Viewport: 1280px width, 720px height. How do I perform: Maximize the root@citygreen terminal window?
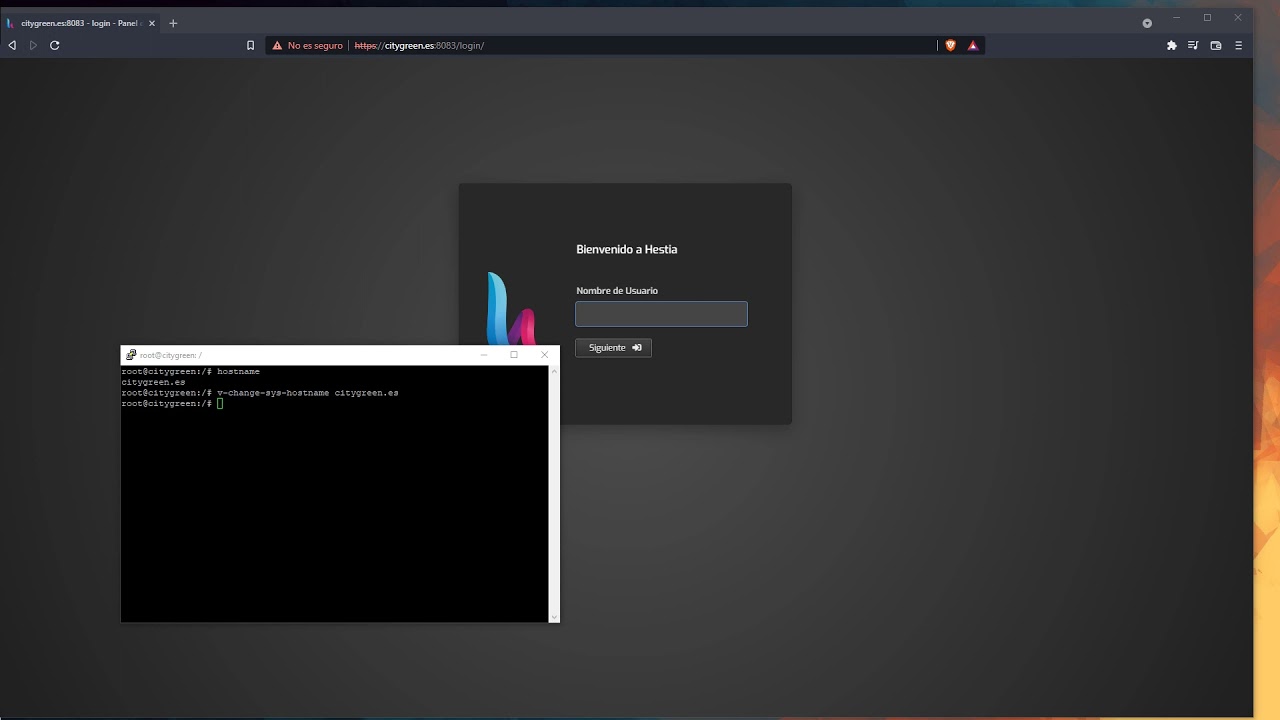514,355
